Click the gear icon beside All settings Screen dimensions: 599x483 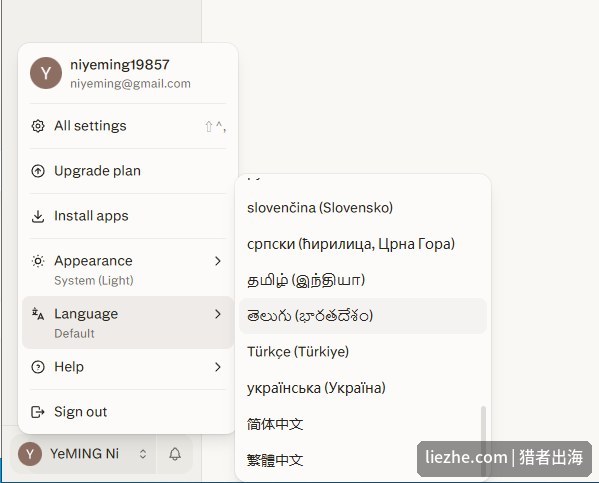pyautogui.click(x=38, y=126)
